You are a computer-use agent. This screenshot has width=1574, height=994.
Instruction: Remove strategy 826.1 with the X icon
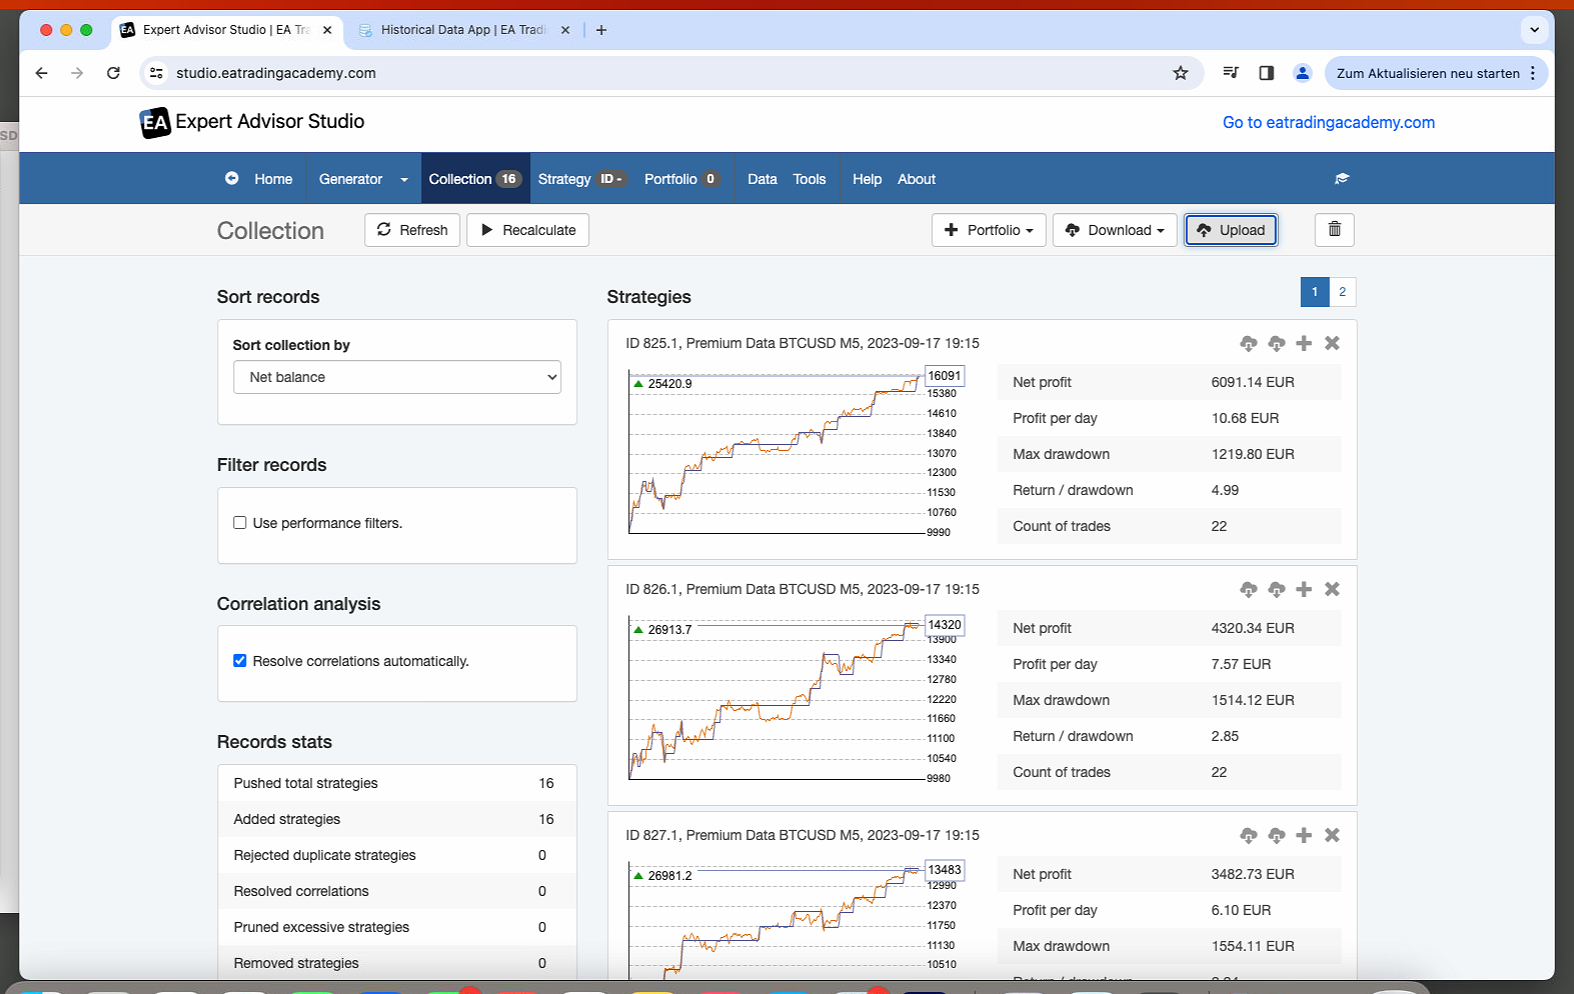[1332, 589]
